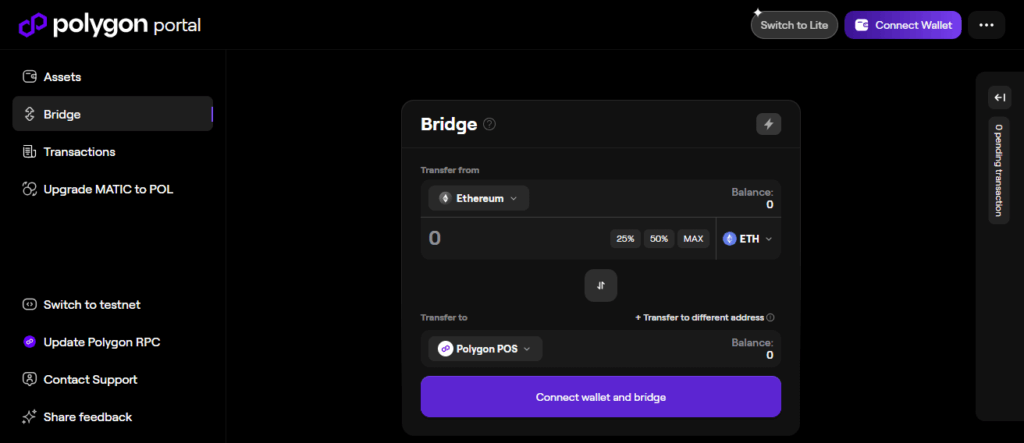
Task: Click the Polygon portal logo
Action: (x=110, y=24)
